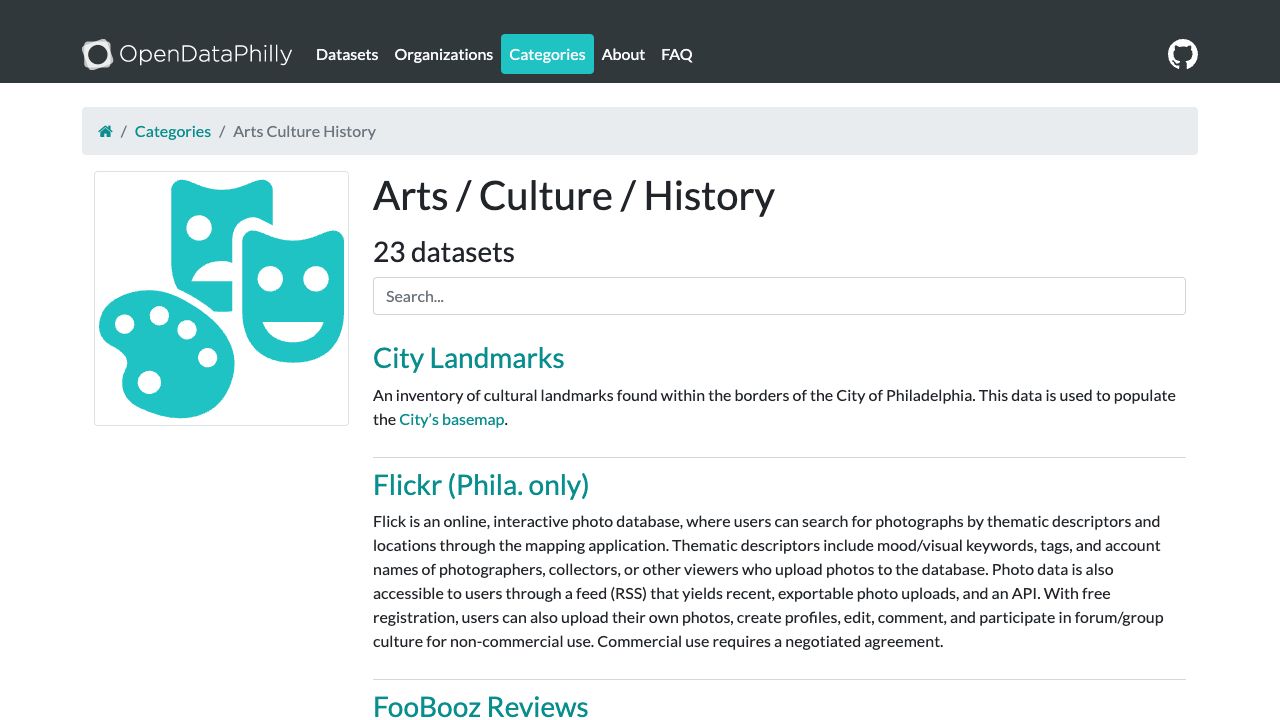Viewport: 1280px width, 720px height.
Task: Go to home via breadcrumb house icon
Action: coord(105,131)
